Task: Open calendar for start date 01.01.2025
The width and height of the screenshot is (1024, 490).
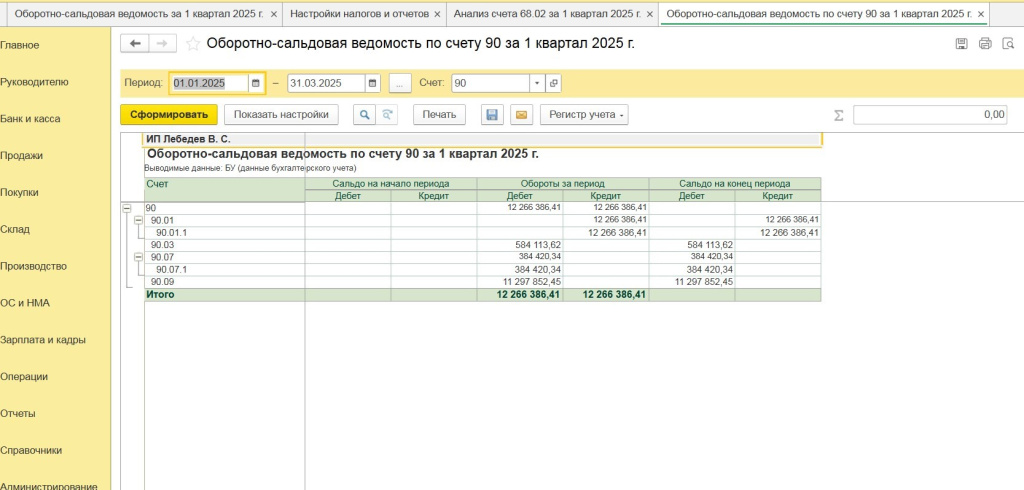Action: (255, 83)
